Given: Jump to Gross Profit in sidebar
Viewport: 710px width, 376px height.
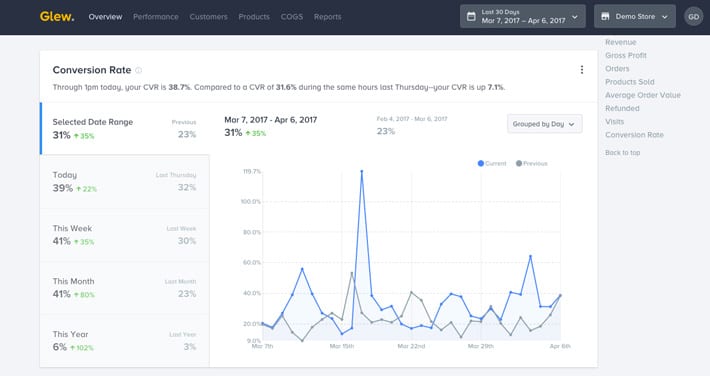Looking at the screenshot, I should click(626, 55).
